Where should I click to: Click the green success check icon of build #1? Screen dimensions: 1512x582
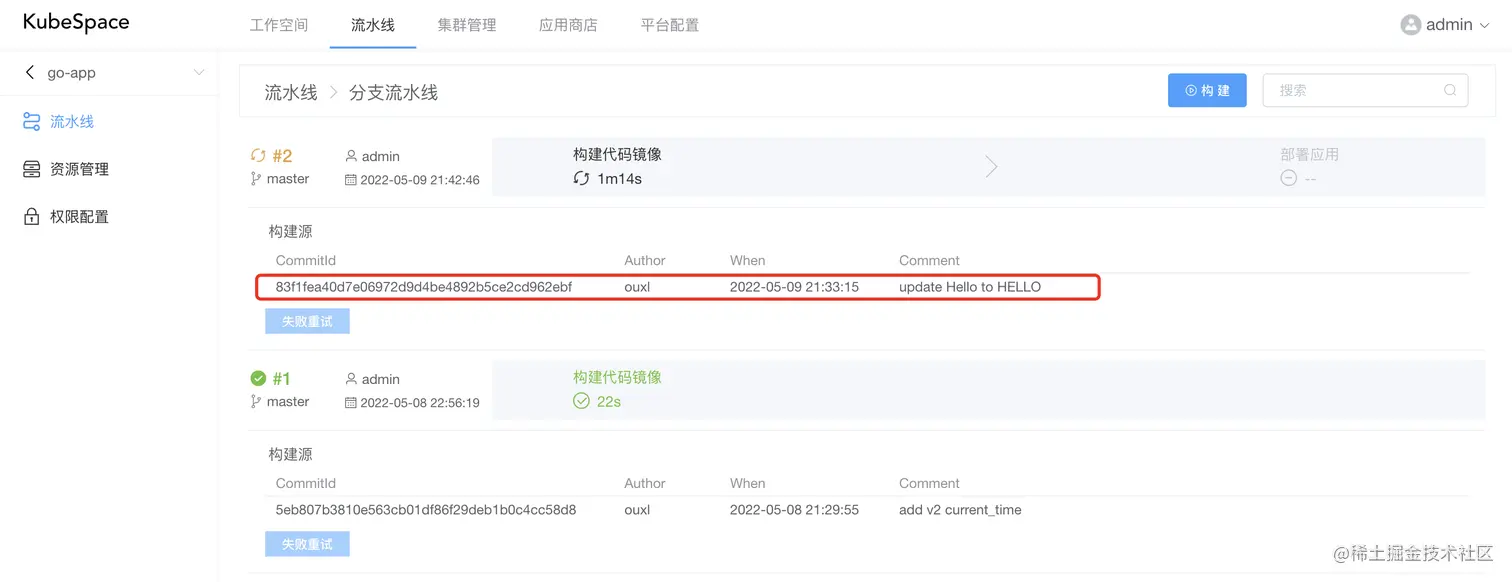(258, 378)
